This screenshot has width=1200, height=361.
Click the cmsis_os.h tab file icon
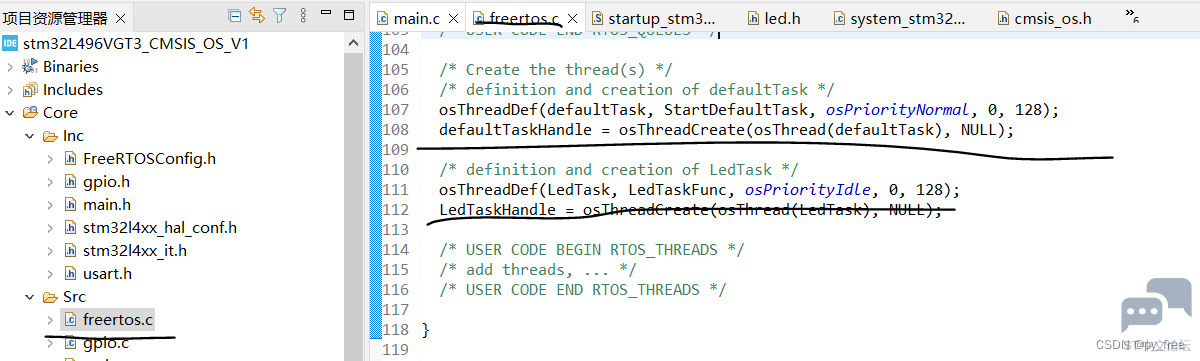(1003, 18)
